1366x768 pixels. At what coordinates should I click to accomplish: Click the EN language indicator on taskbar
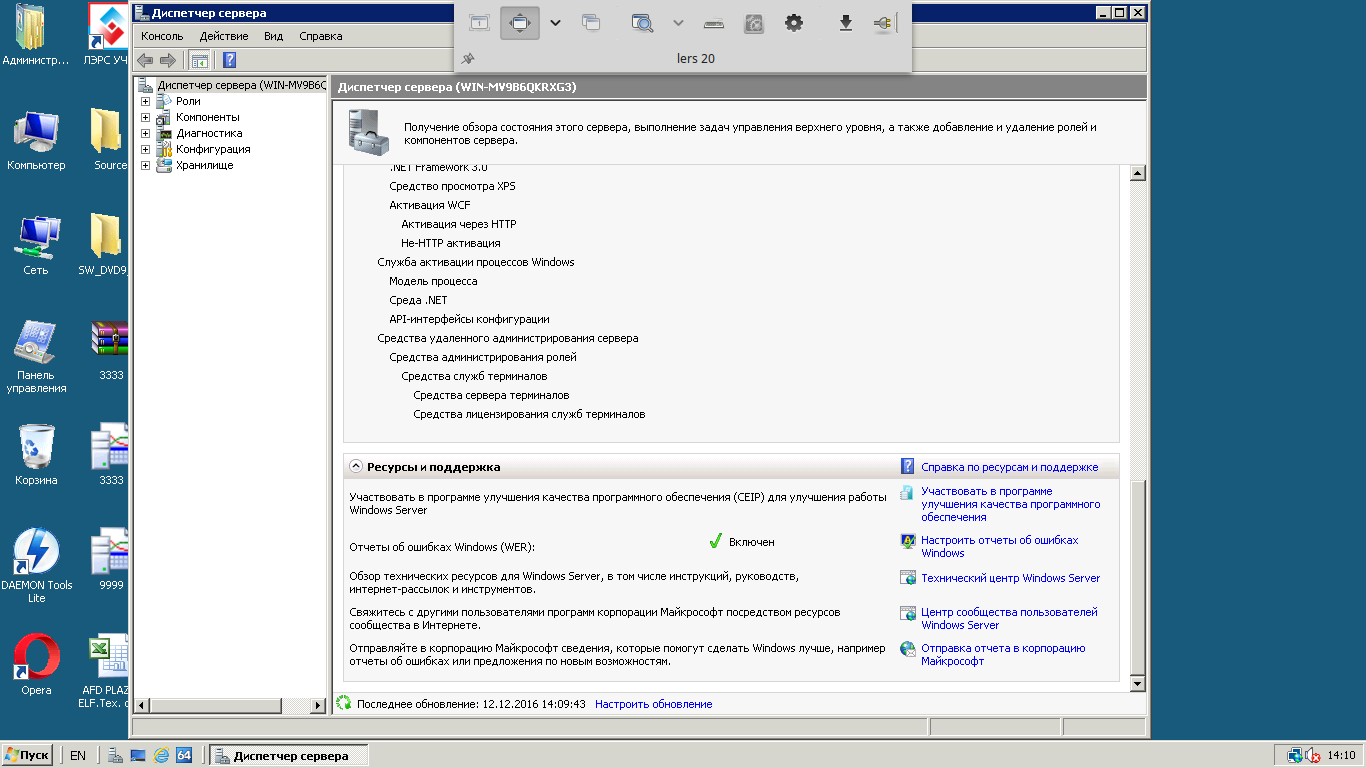[77, 756]
